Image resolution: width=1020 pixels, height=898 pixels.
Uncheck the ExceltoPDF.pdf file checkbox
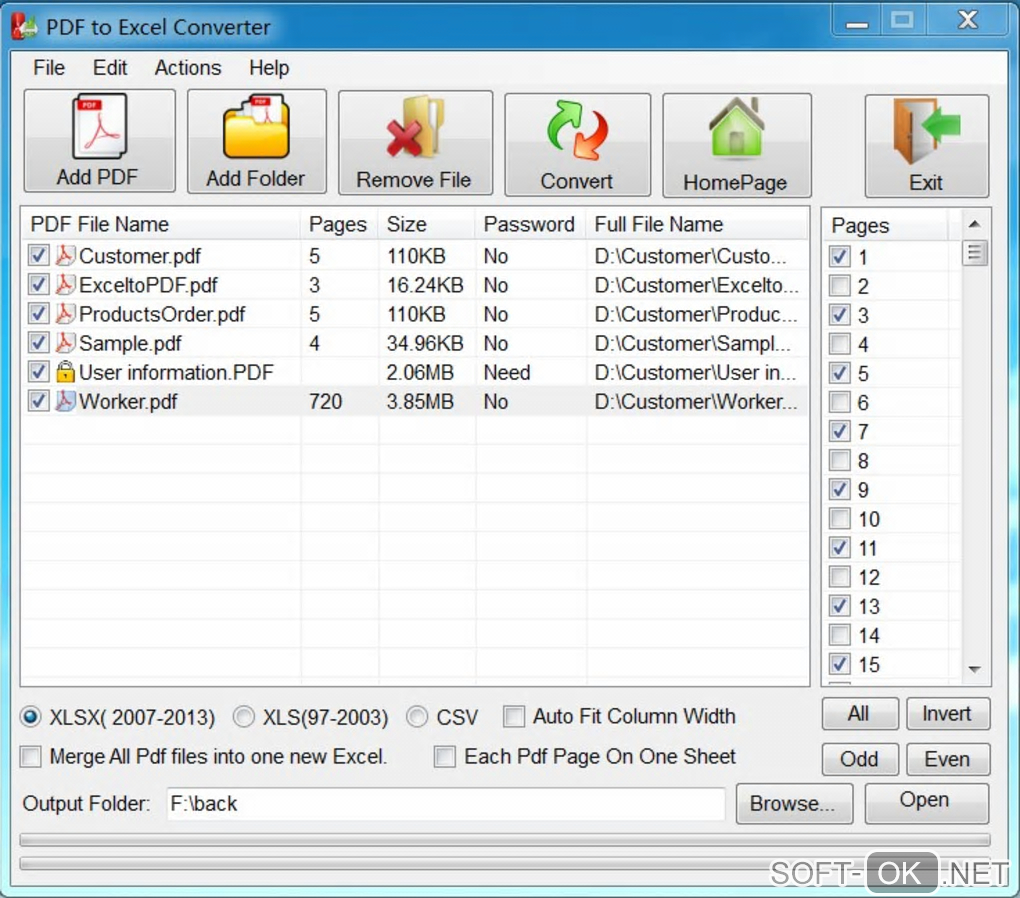point(38,284)
